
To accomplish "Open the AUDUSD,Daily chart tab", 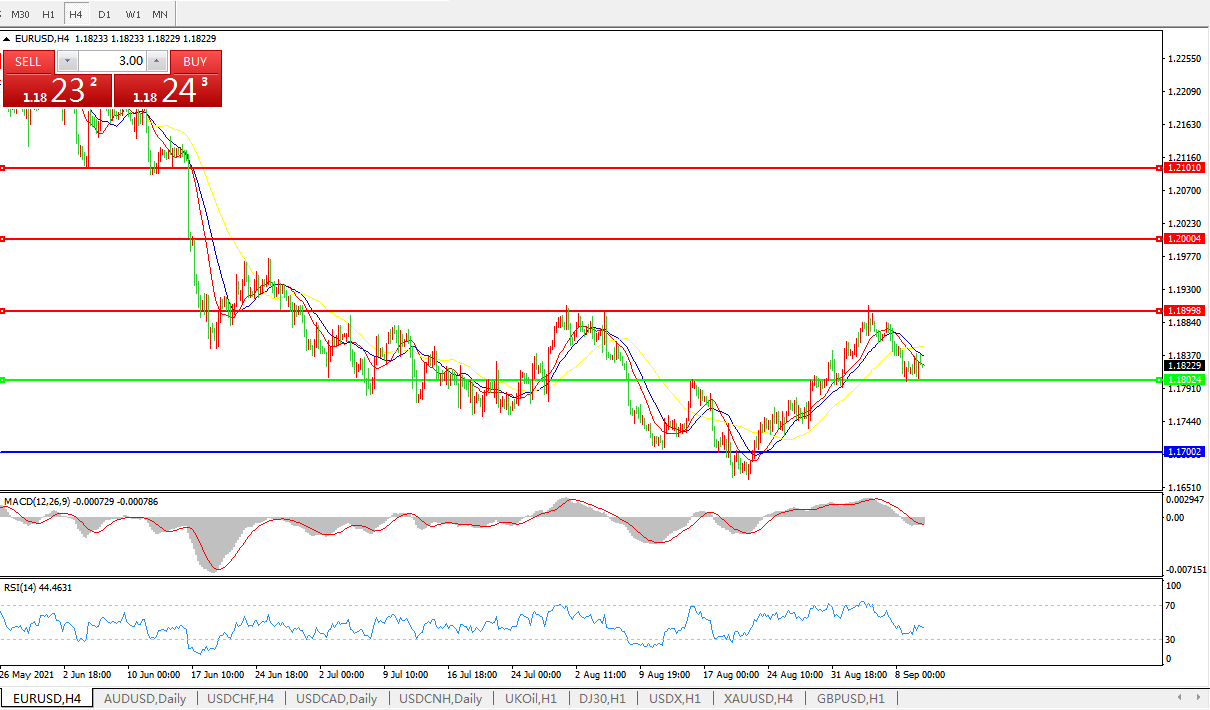I will coord(145,699).
